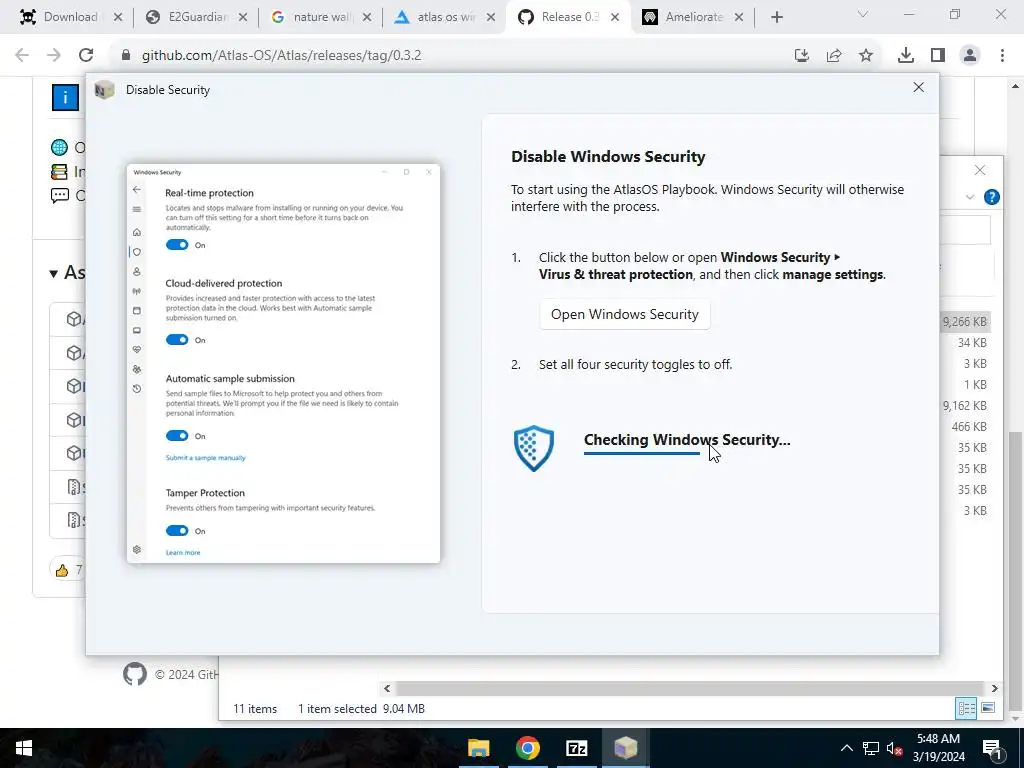
Task: Click the lock icon in the address bar
Action: (x=126, y=56)
